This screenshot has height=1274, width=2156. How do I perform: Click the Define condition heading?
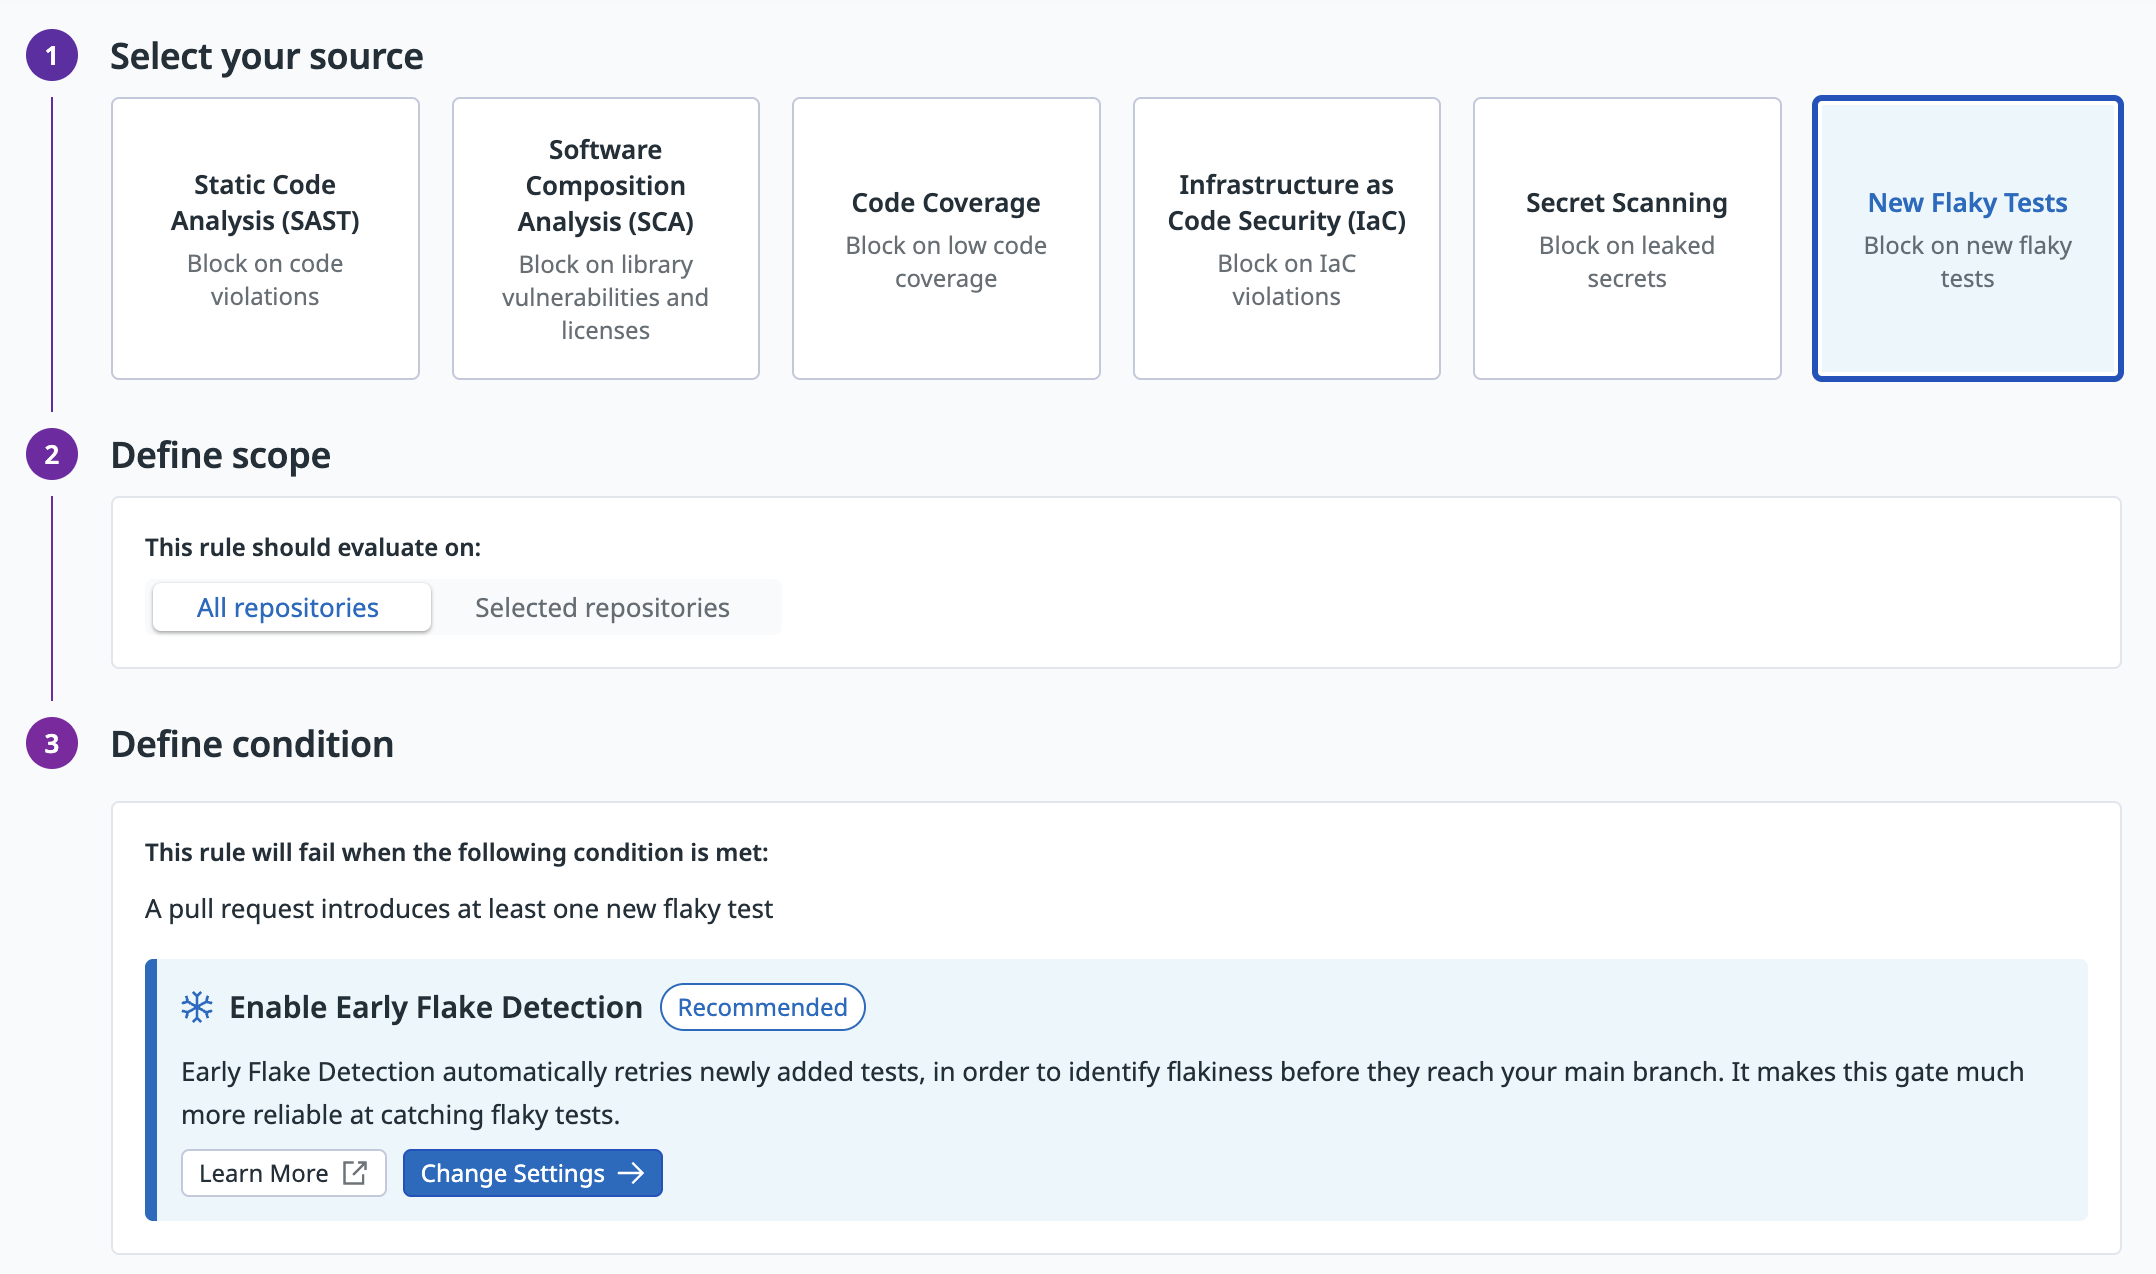[252, 744]
